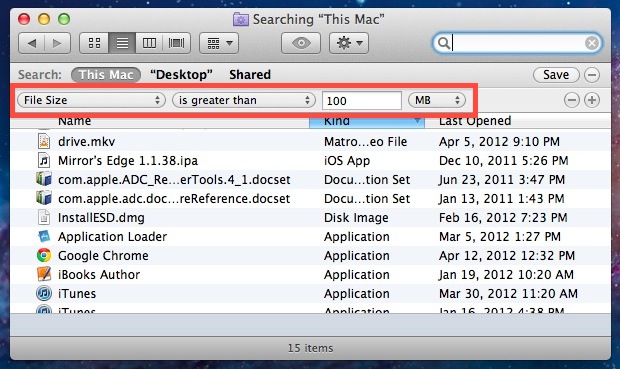Minimize the window with yellow button
The image size is (620, 369).
[x=44, y=19]
